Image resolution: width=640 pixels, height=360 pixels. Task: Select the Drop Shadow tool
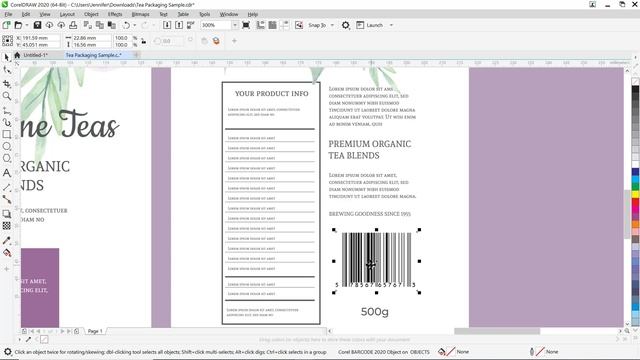click(x=7, y=214)
